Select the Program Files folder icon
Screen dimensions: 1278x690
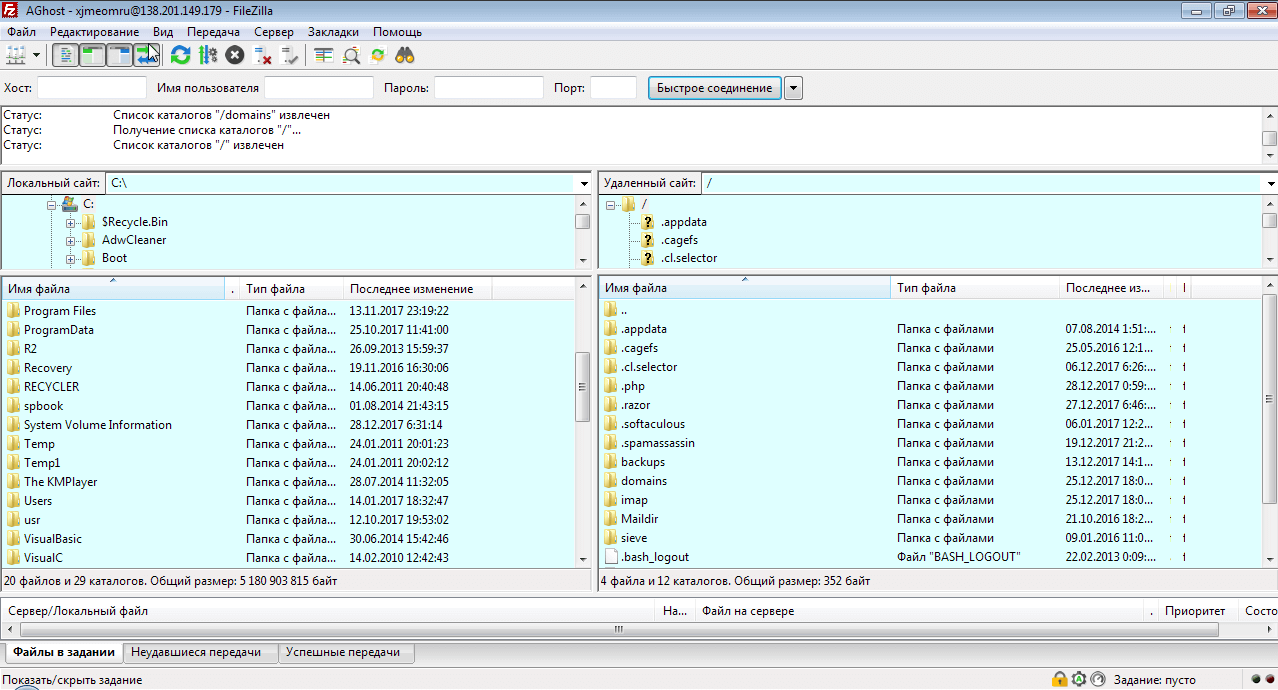(13, 311)
